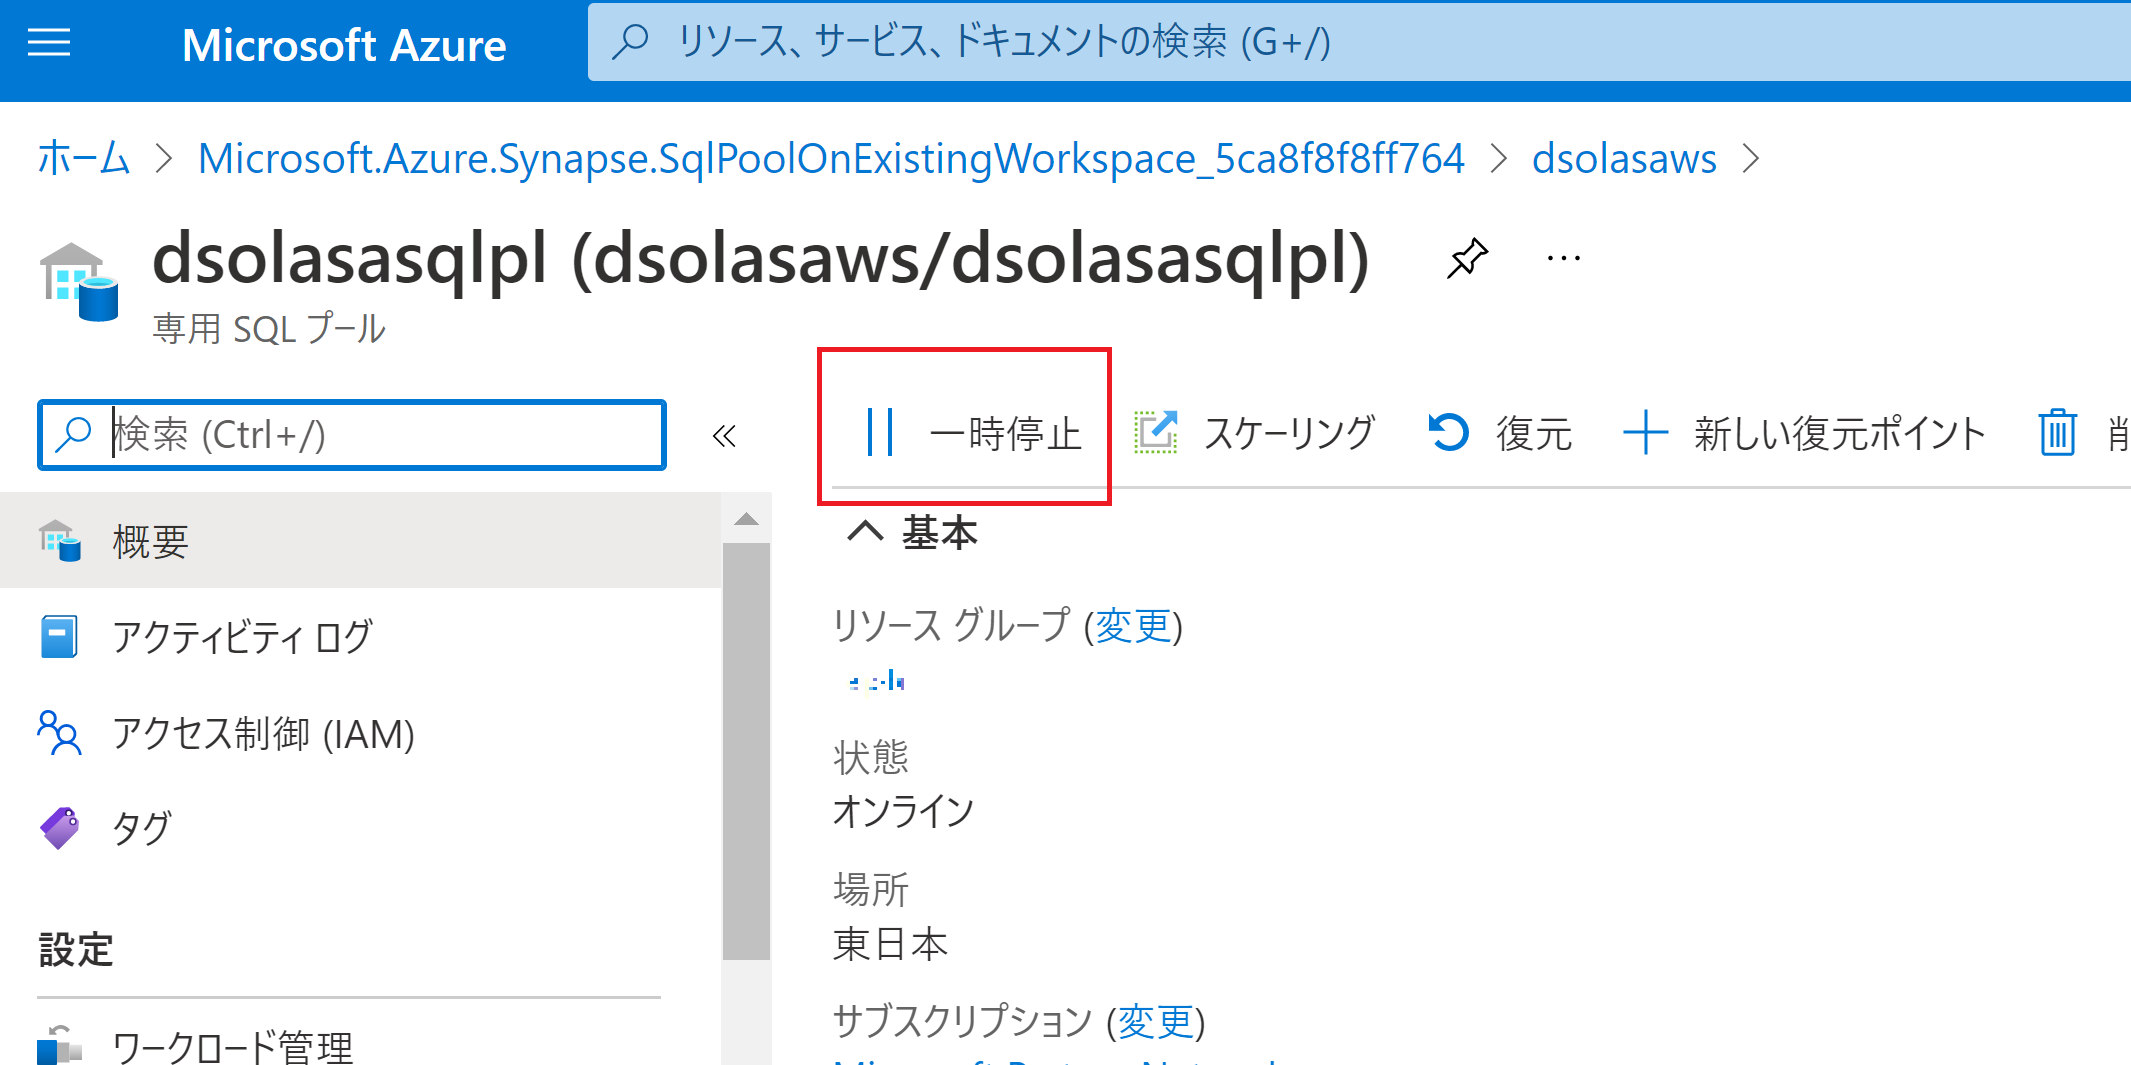Click the Restore (復元) icon
This screenshot has width=2131, height=1065.
tap(1498, 433)
